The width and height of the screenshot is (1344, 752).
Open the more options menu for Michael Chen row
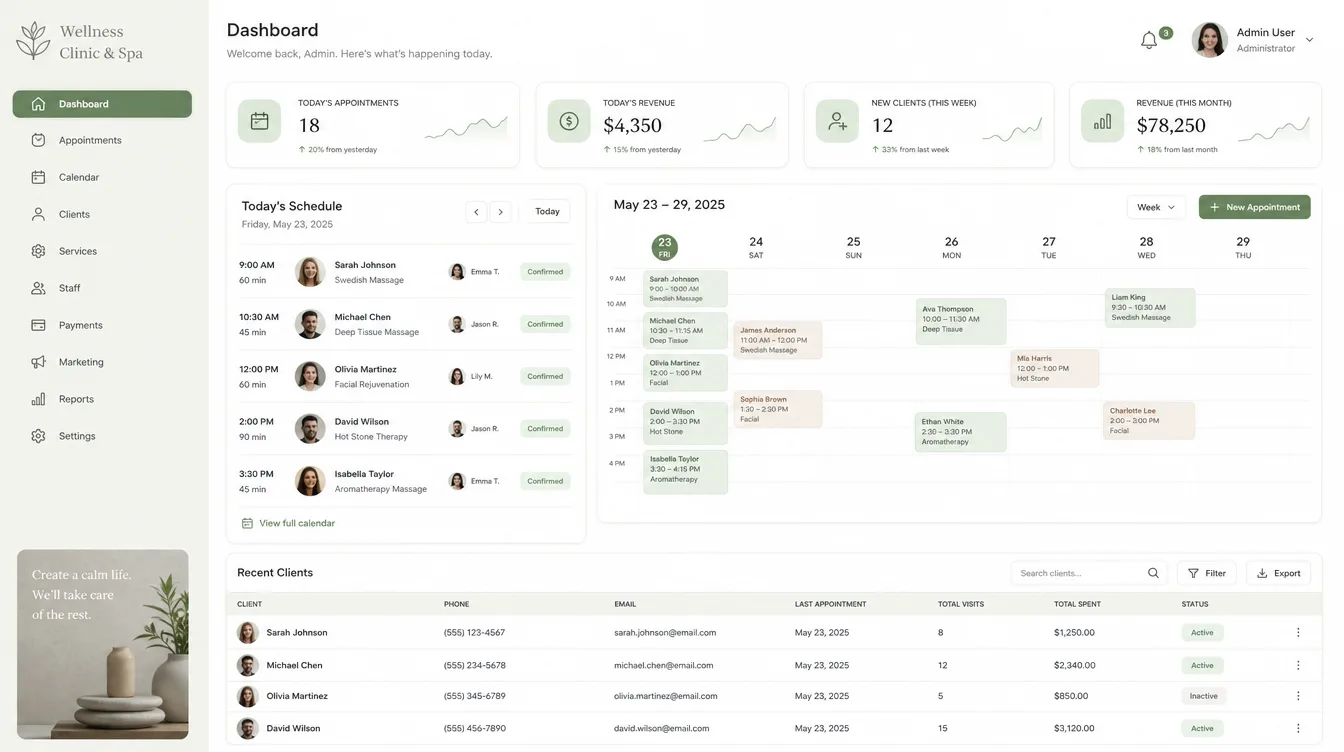(x=1298, y=665)
